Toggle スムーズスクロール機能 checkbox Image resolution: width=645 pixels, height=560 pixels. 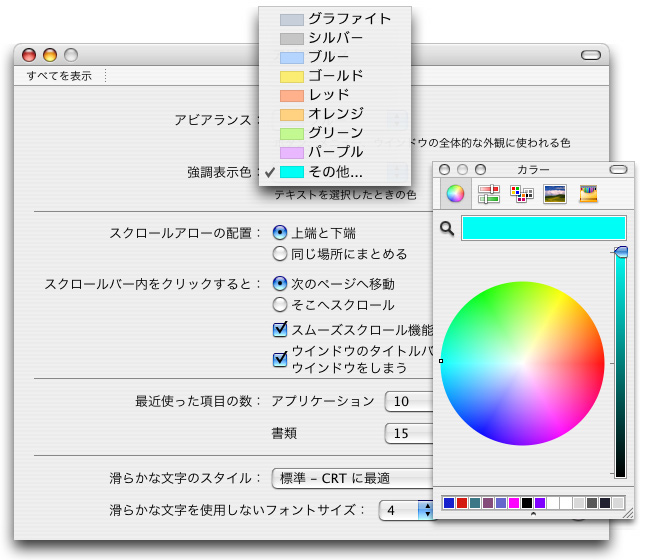click(280, 329)
